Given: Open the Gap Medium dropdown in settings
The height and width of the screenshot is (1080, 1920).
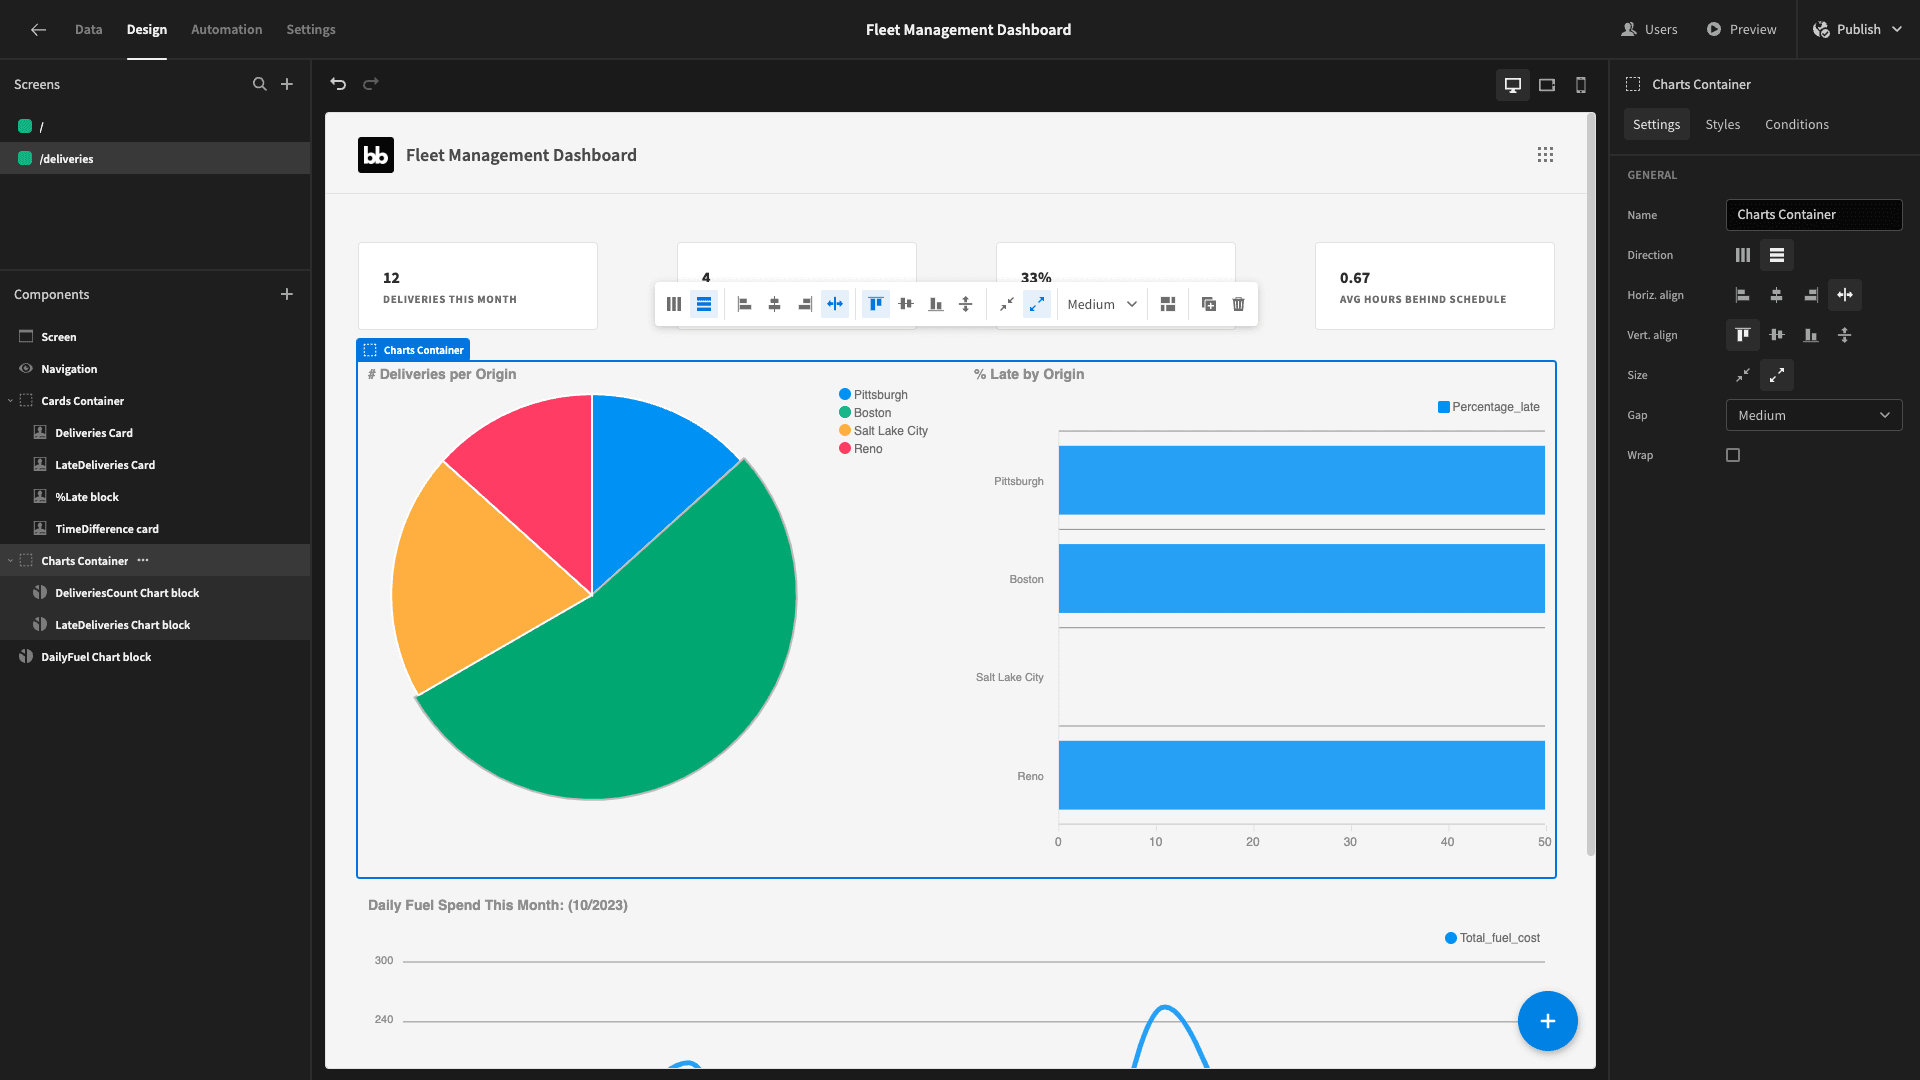Looking at the screenshot, I should click(1814, 415).
